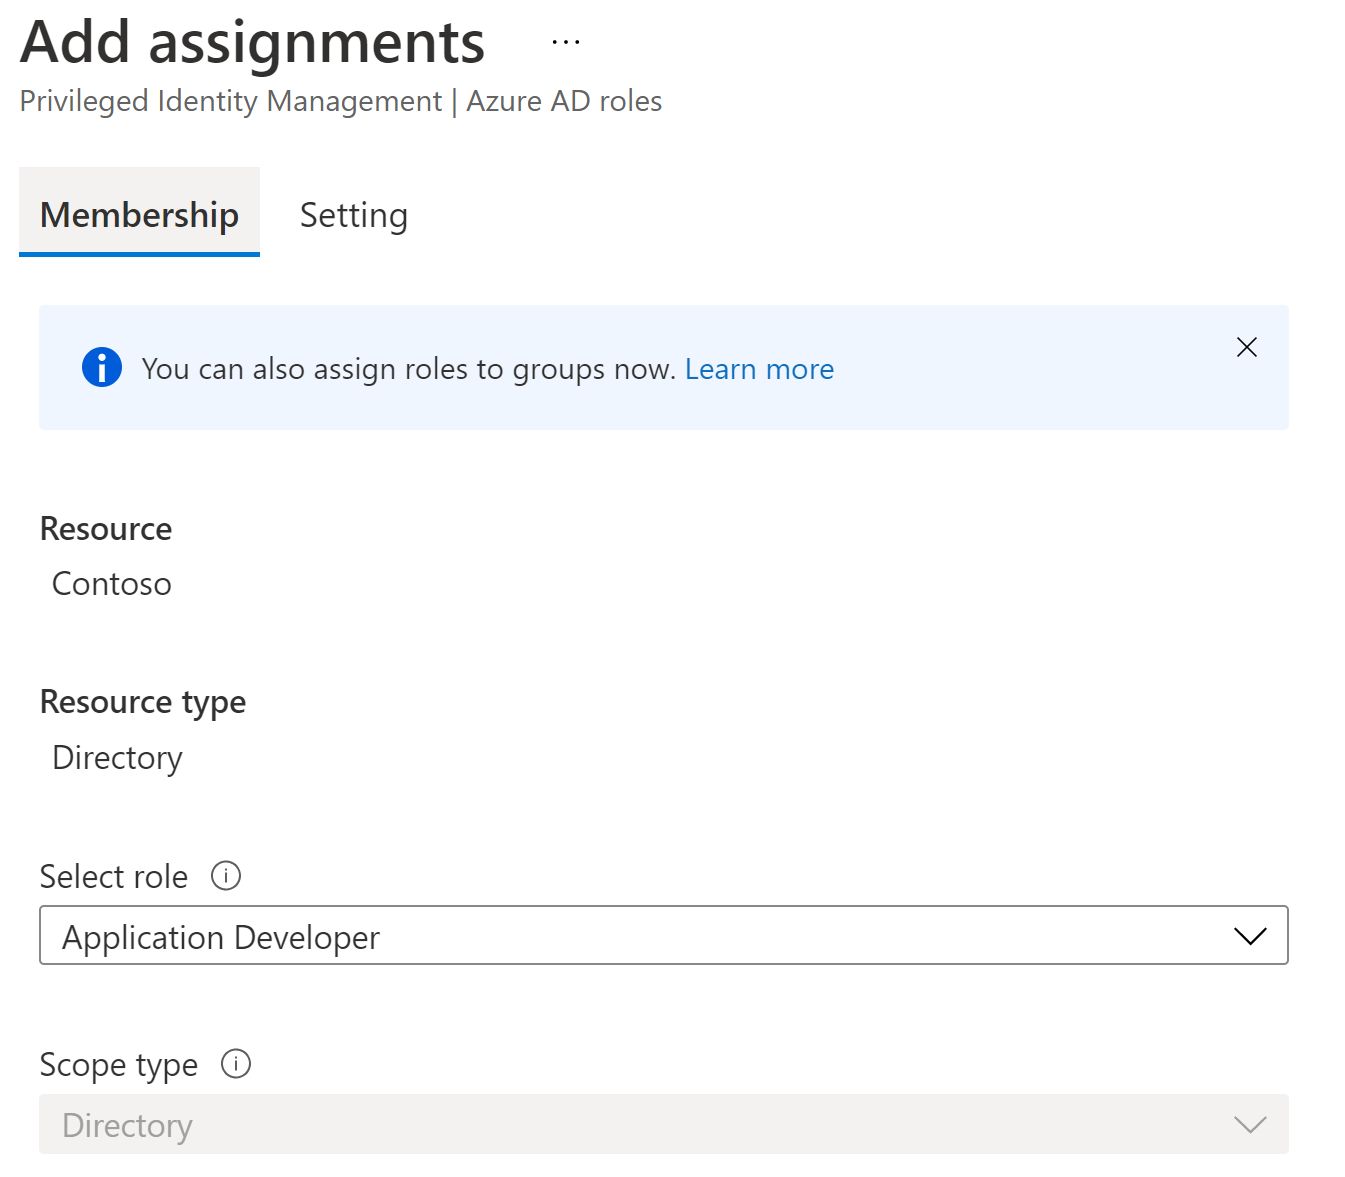Viewport: 1345px width, 1177px height.
Task: Click the Scope type label text
Action: (118, 1065)
